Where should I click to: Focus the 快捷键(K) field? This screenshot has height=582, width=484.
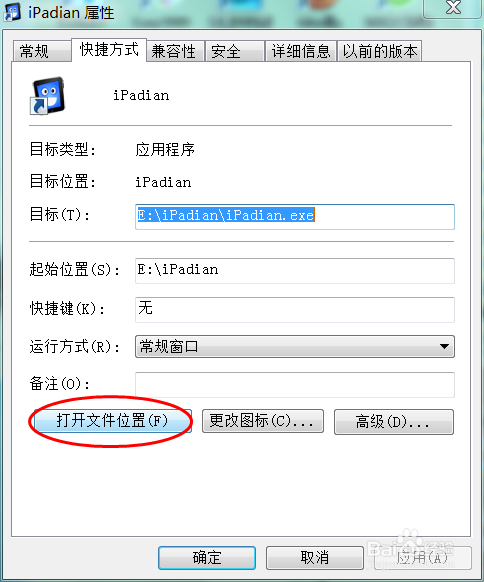pos(295,310)
